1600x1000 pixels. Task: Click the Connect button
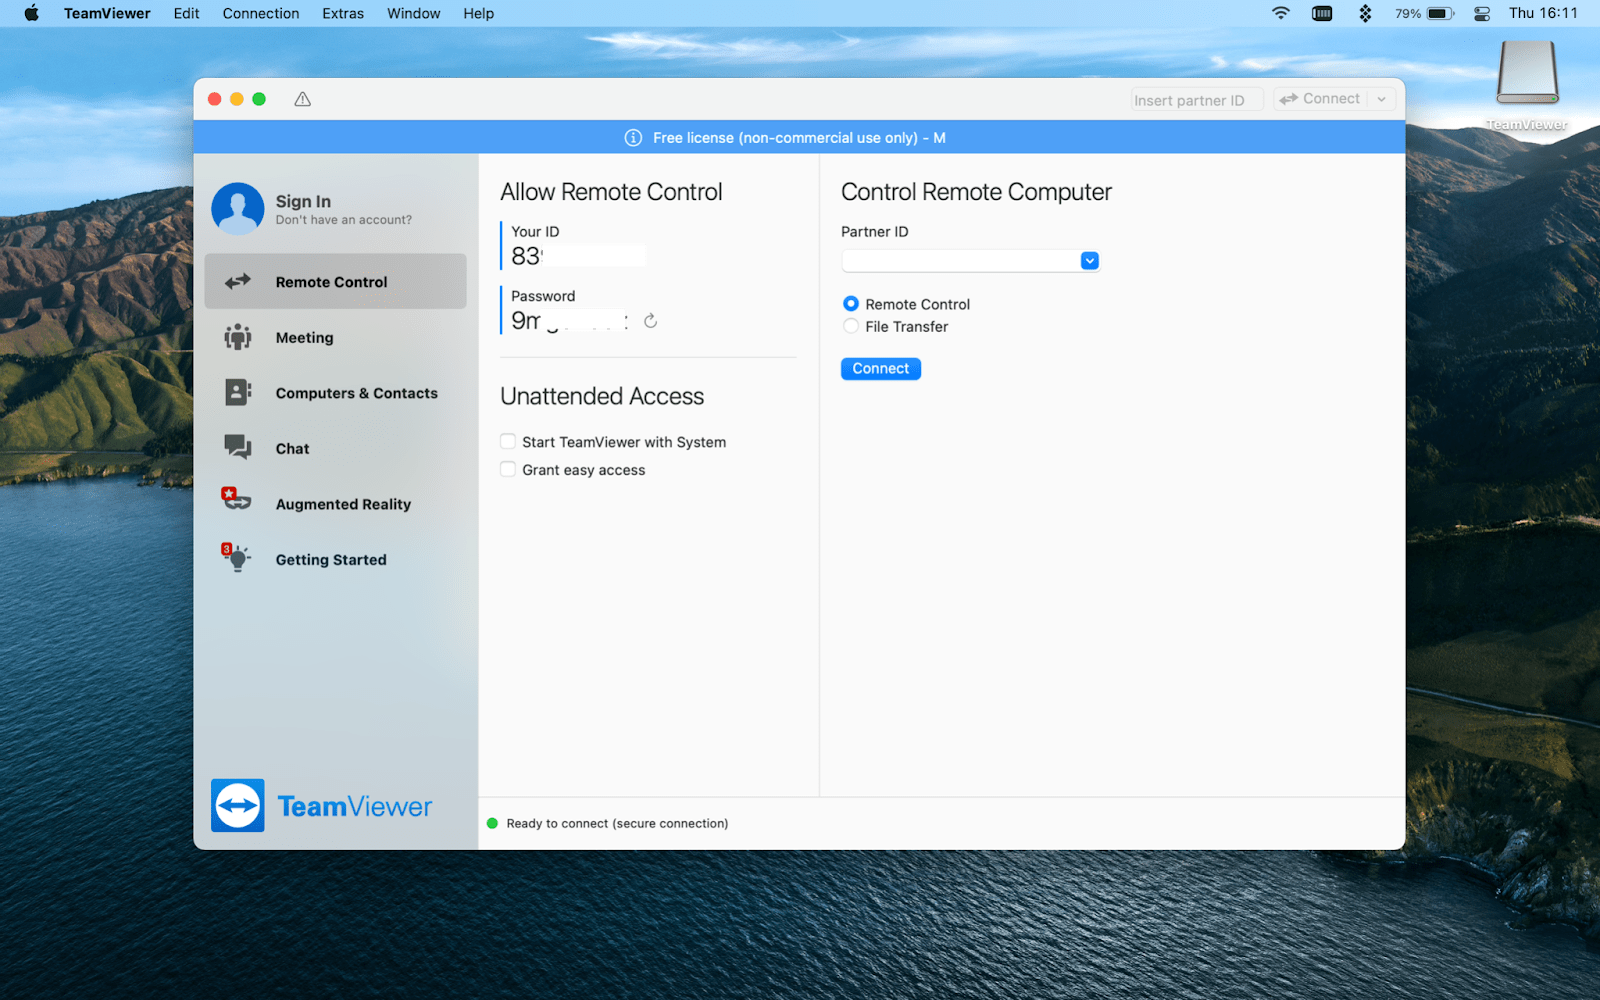[x=880, y=368]
